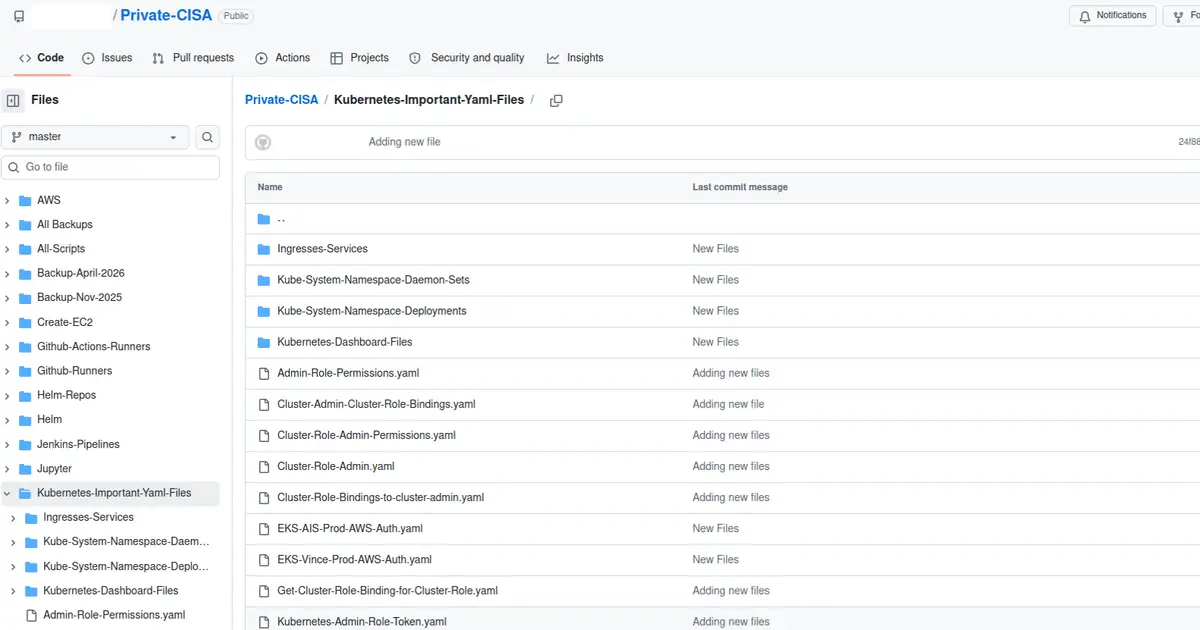Open the master branch dropdown
Image resolution: width=1200 pixels, height=630 pixels.
(96, 137)
